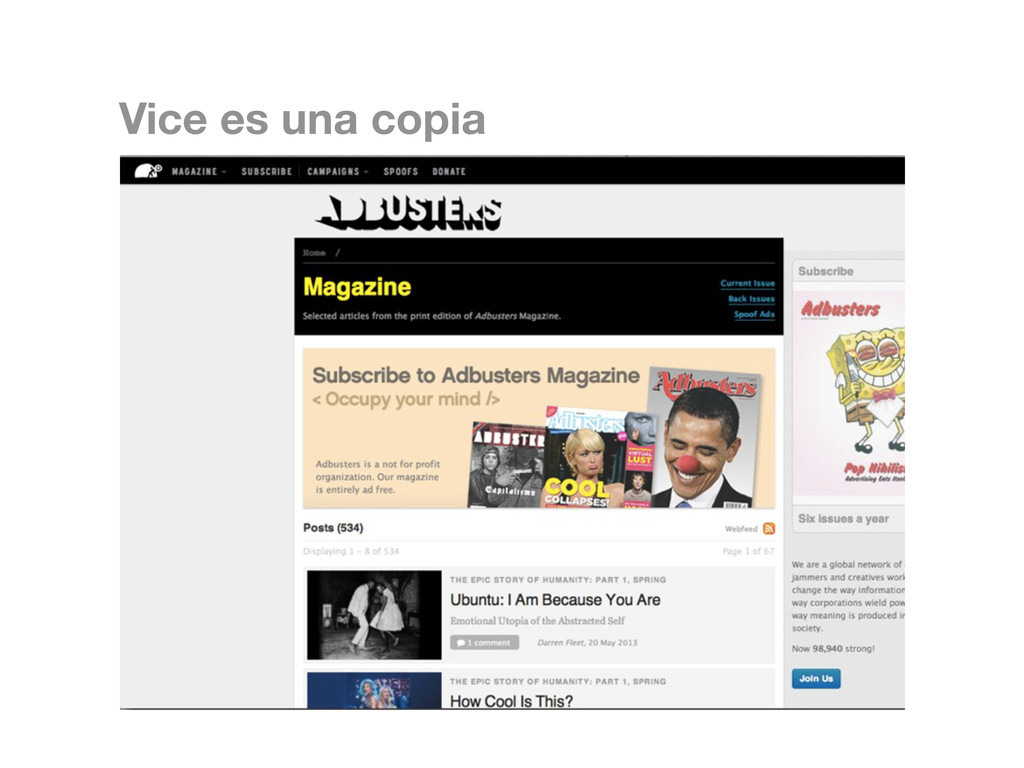Viewport: 1024px width, 768px height.
Task: Click 'Emotional Utopia of the Abstracted Self' subtitle
Action: (x=537, y=620)
